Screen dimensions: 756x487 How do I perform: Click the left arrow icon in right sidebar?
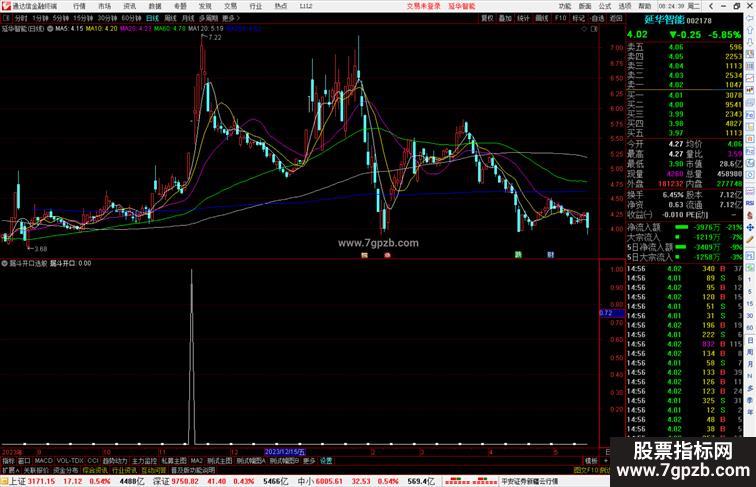tap(750, 18)
